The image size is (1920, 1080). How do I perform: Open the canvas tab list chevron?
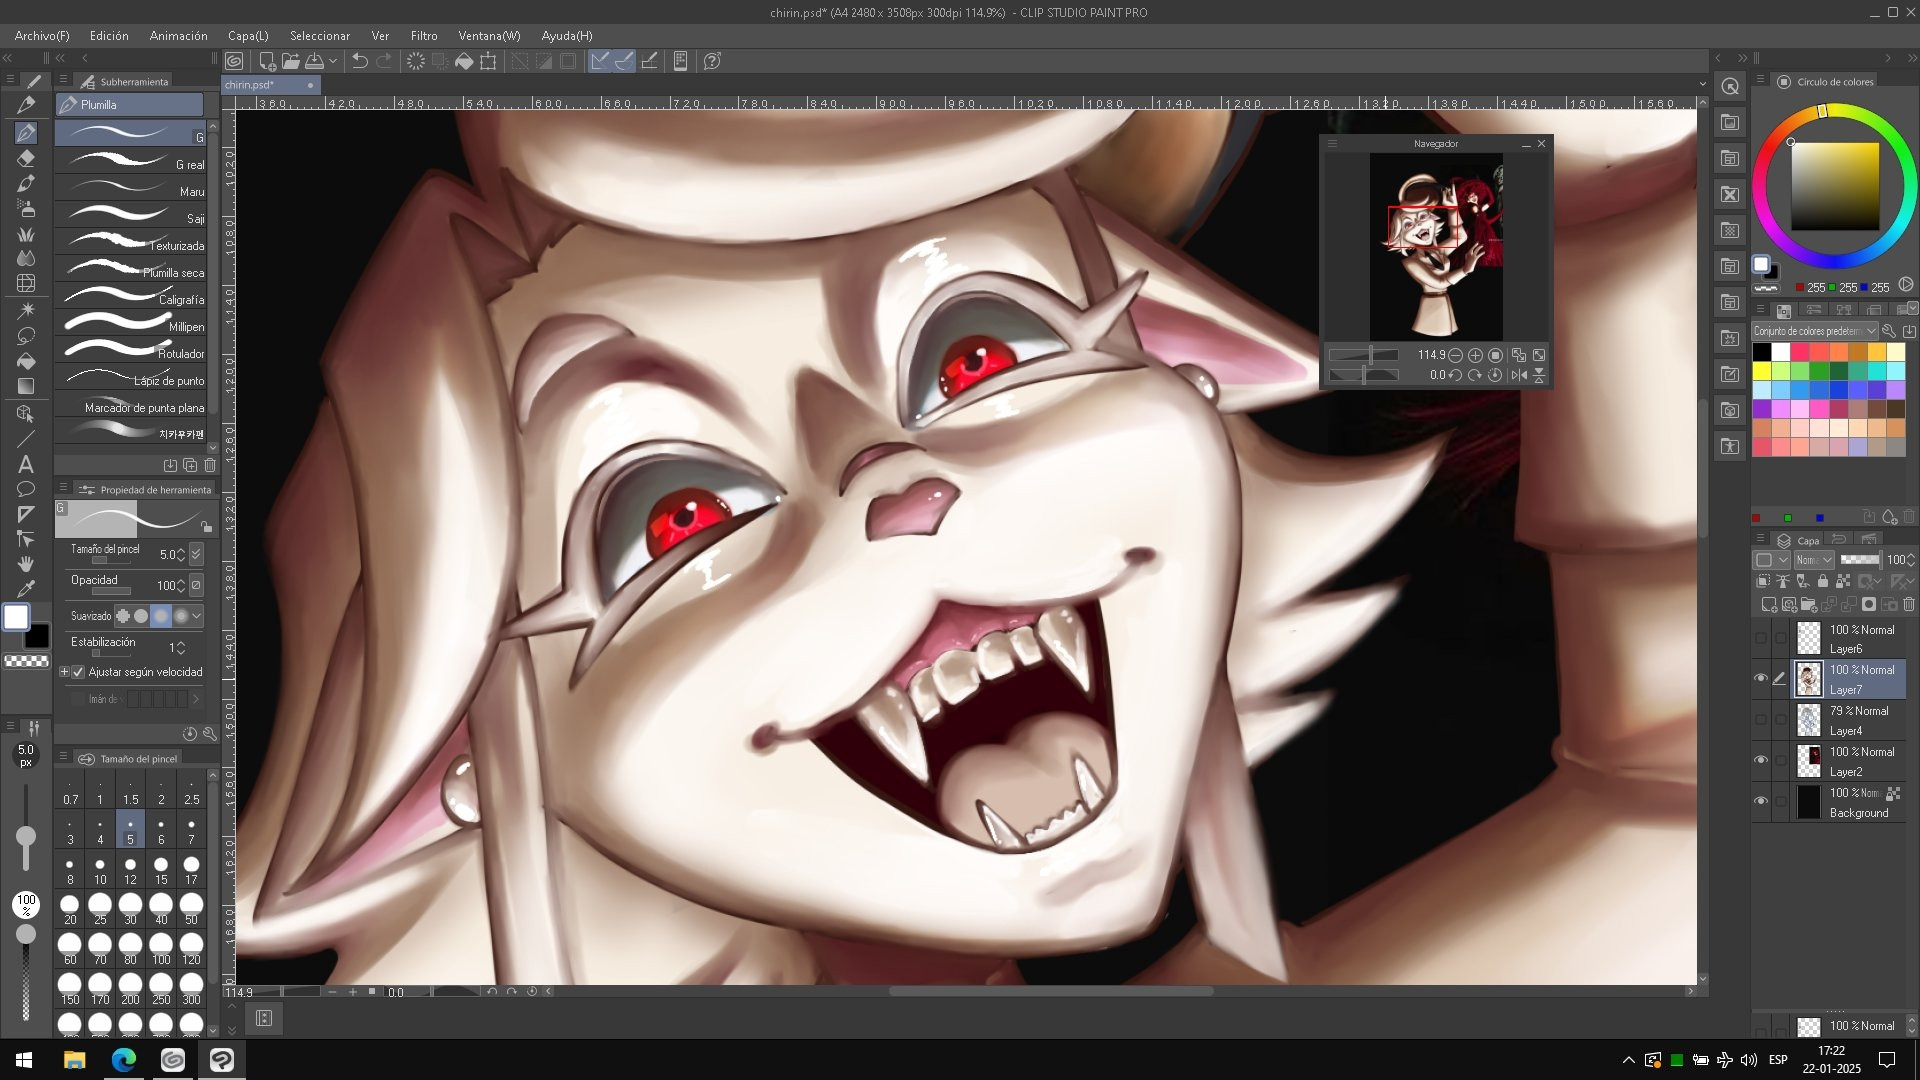pos(1702,85)
